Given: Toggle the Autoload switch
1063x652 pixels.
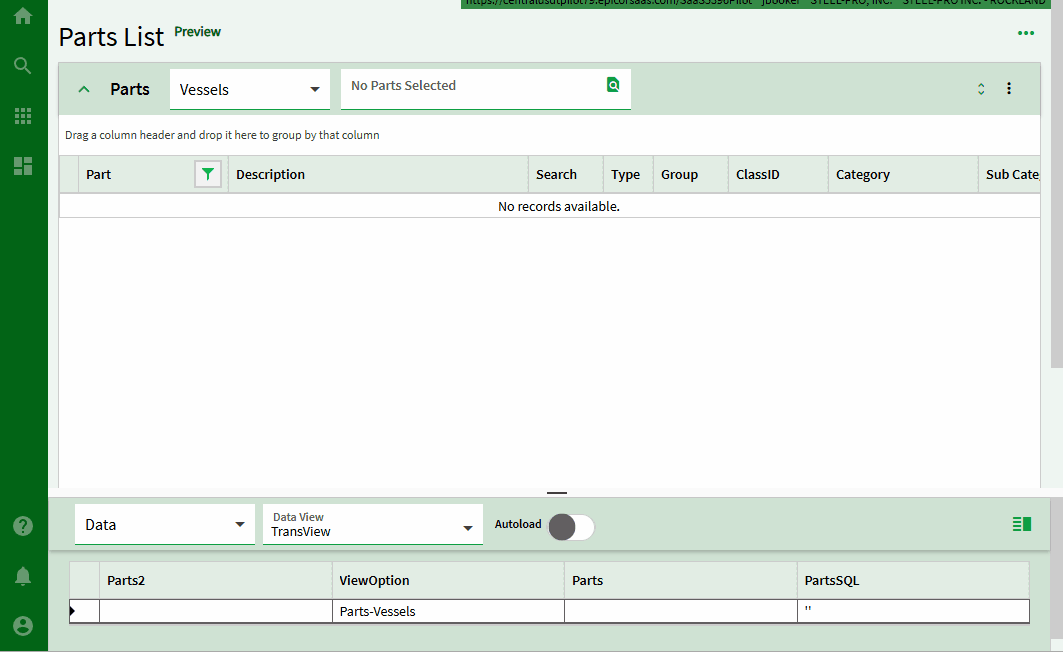Looking at the screenshot, I should (571, 527).
